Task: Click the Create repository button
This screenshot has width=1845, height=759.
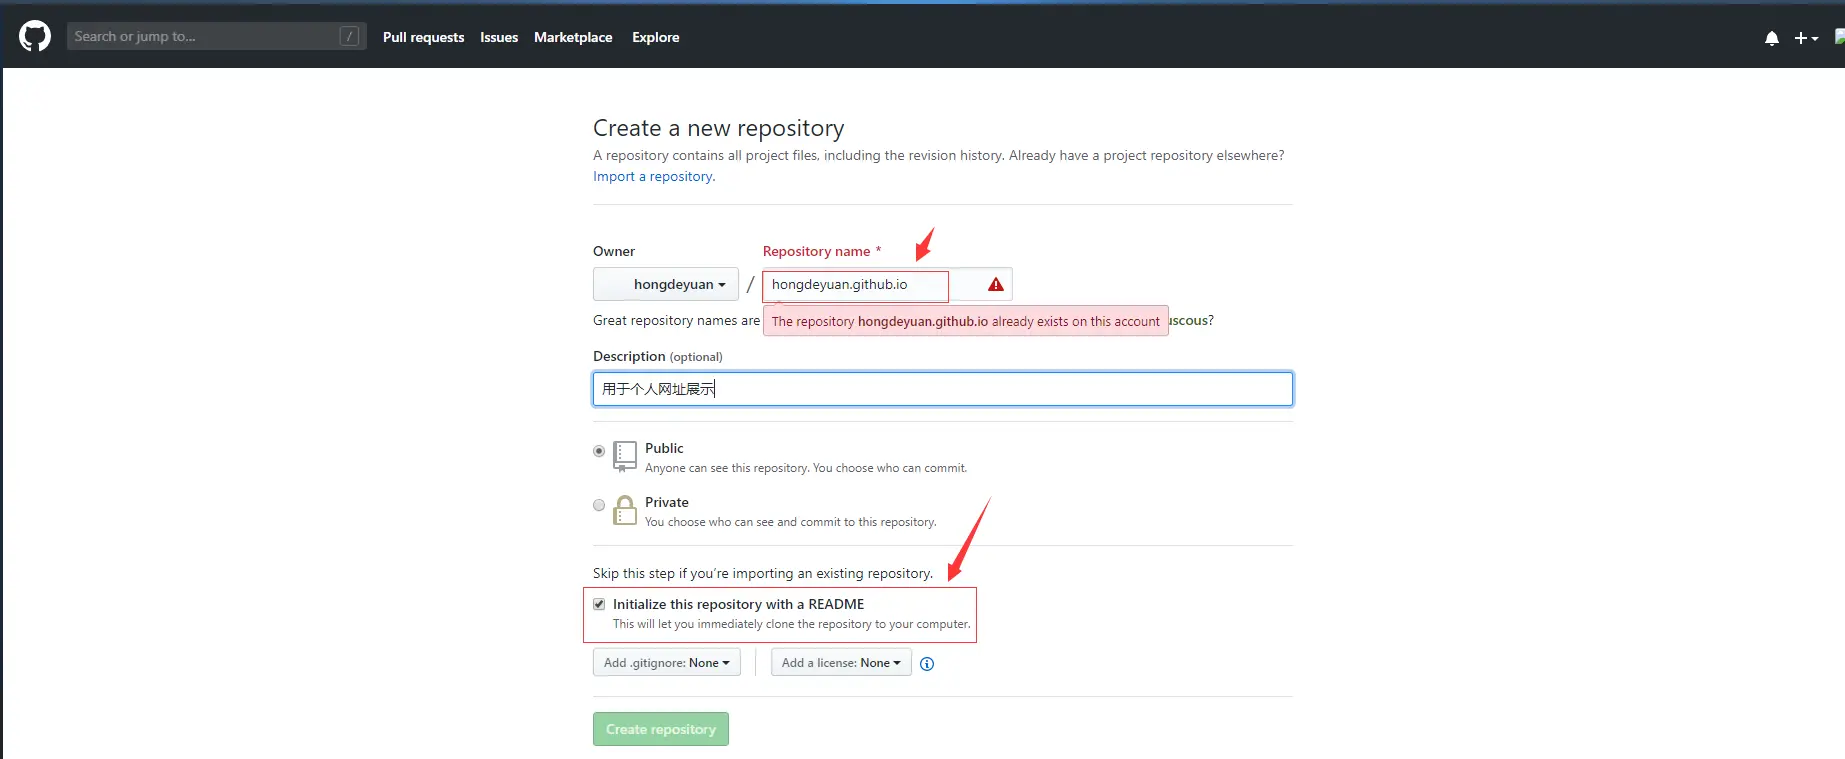Action: [x=661, y=729]
